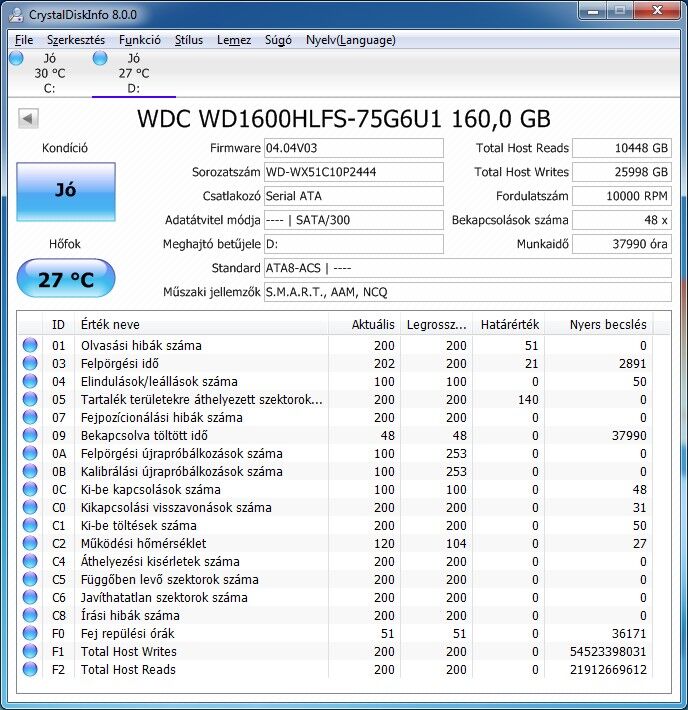
Task: Click the drive letter field showing D:
Action: [x=354, y=244]
